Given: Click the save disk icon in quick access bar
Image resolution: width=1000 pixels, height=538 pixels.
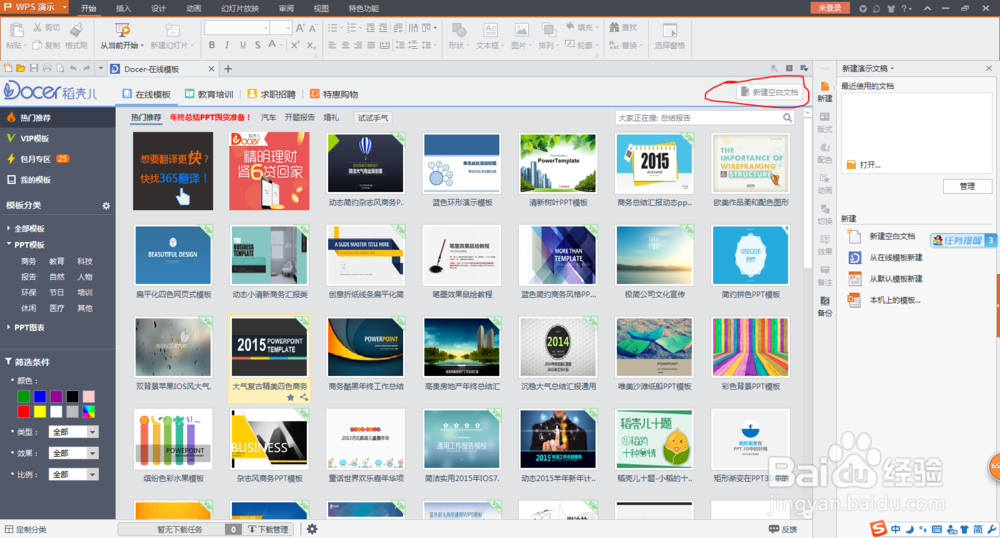Looking at the screenshot, I should (x=34, y=68).
